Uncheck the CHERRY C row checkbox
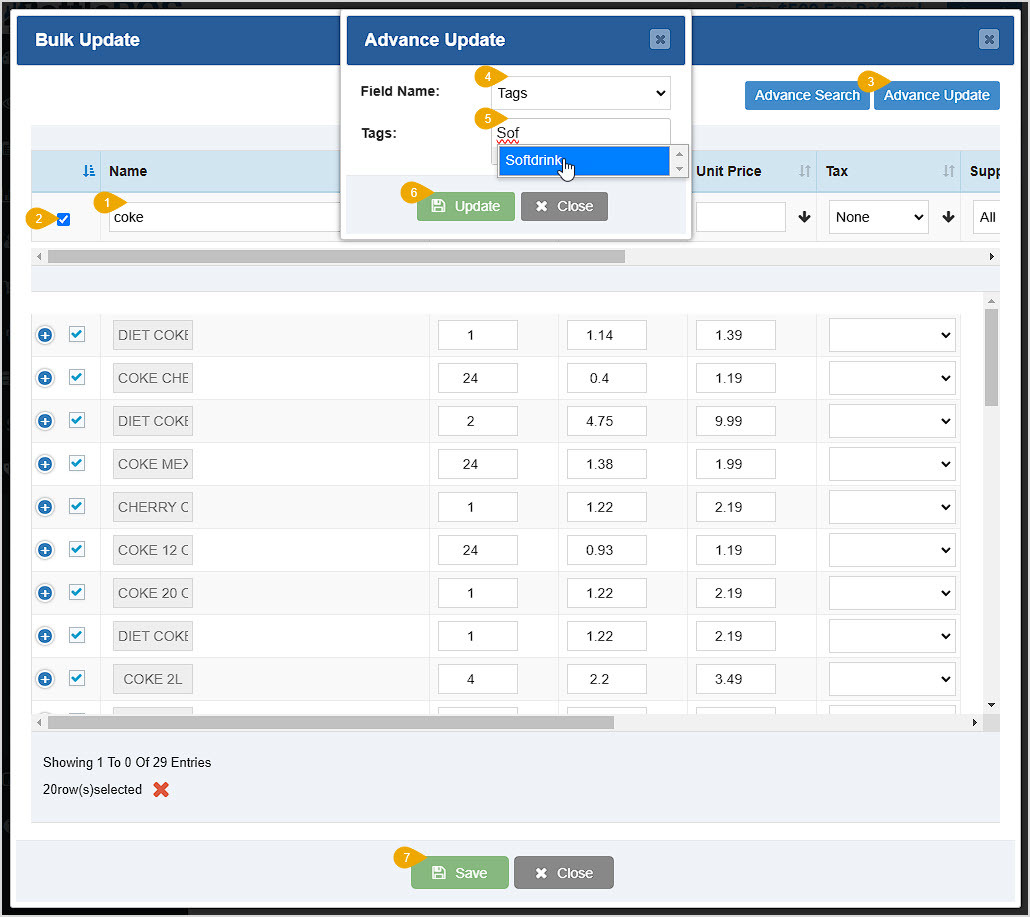1030x917 pixels. (77, 506)
